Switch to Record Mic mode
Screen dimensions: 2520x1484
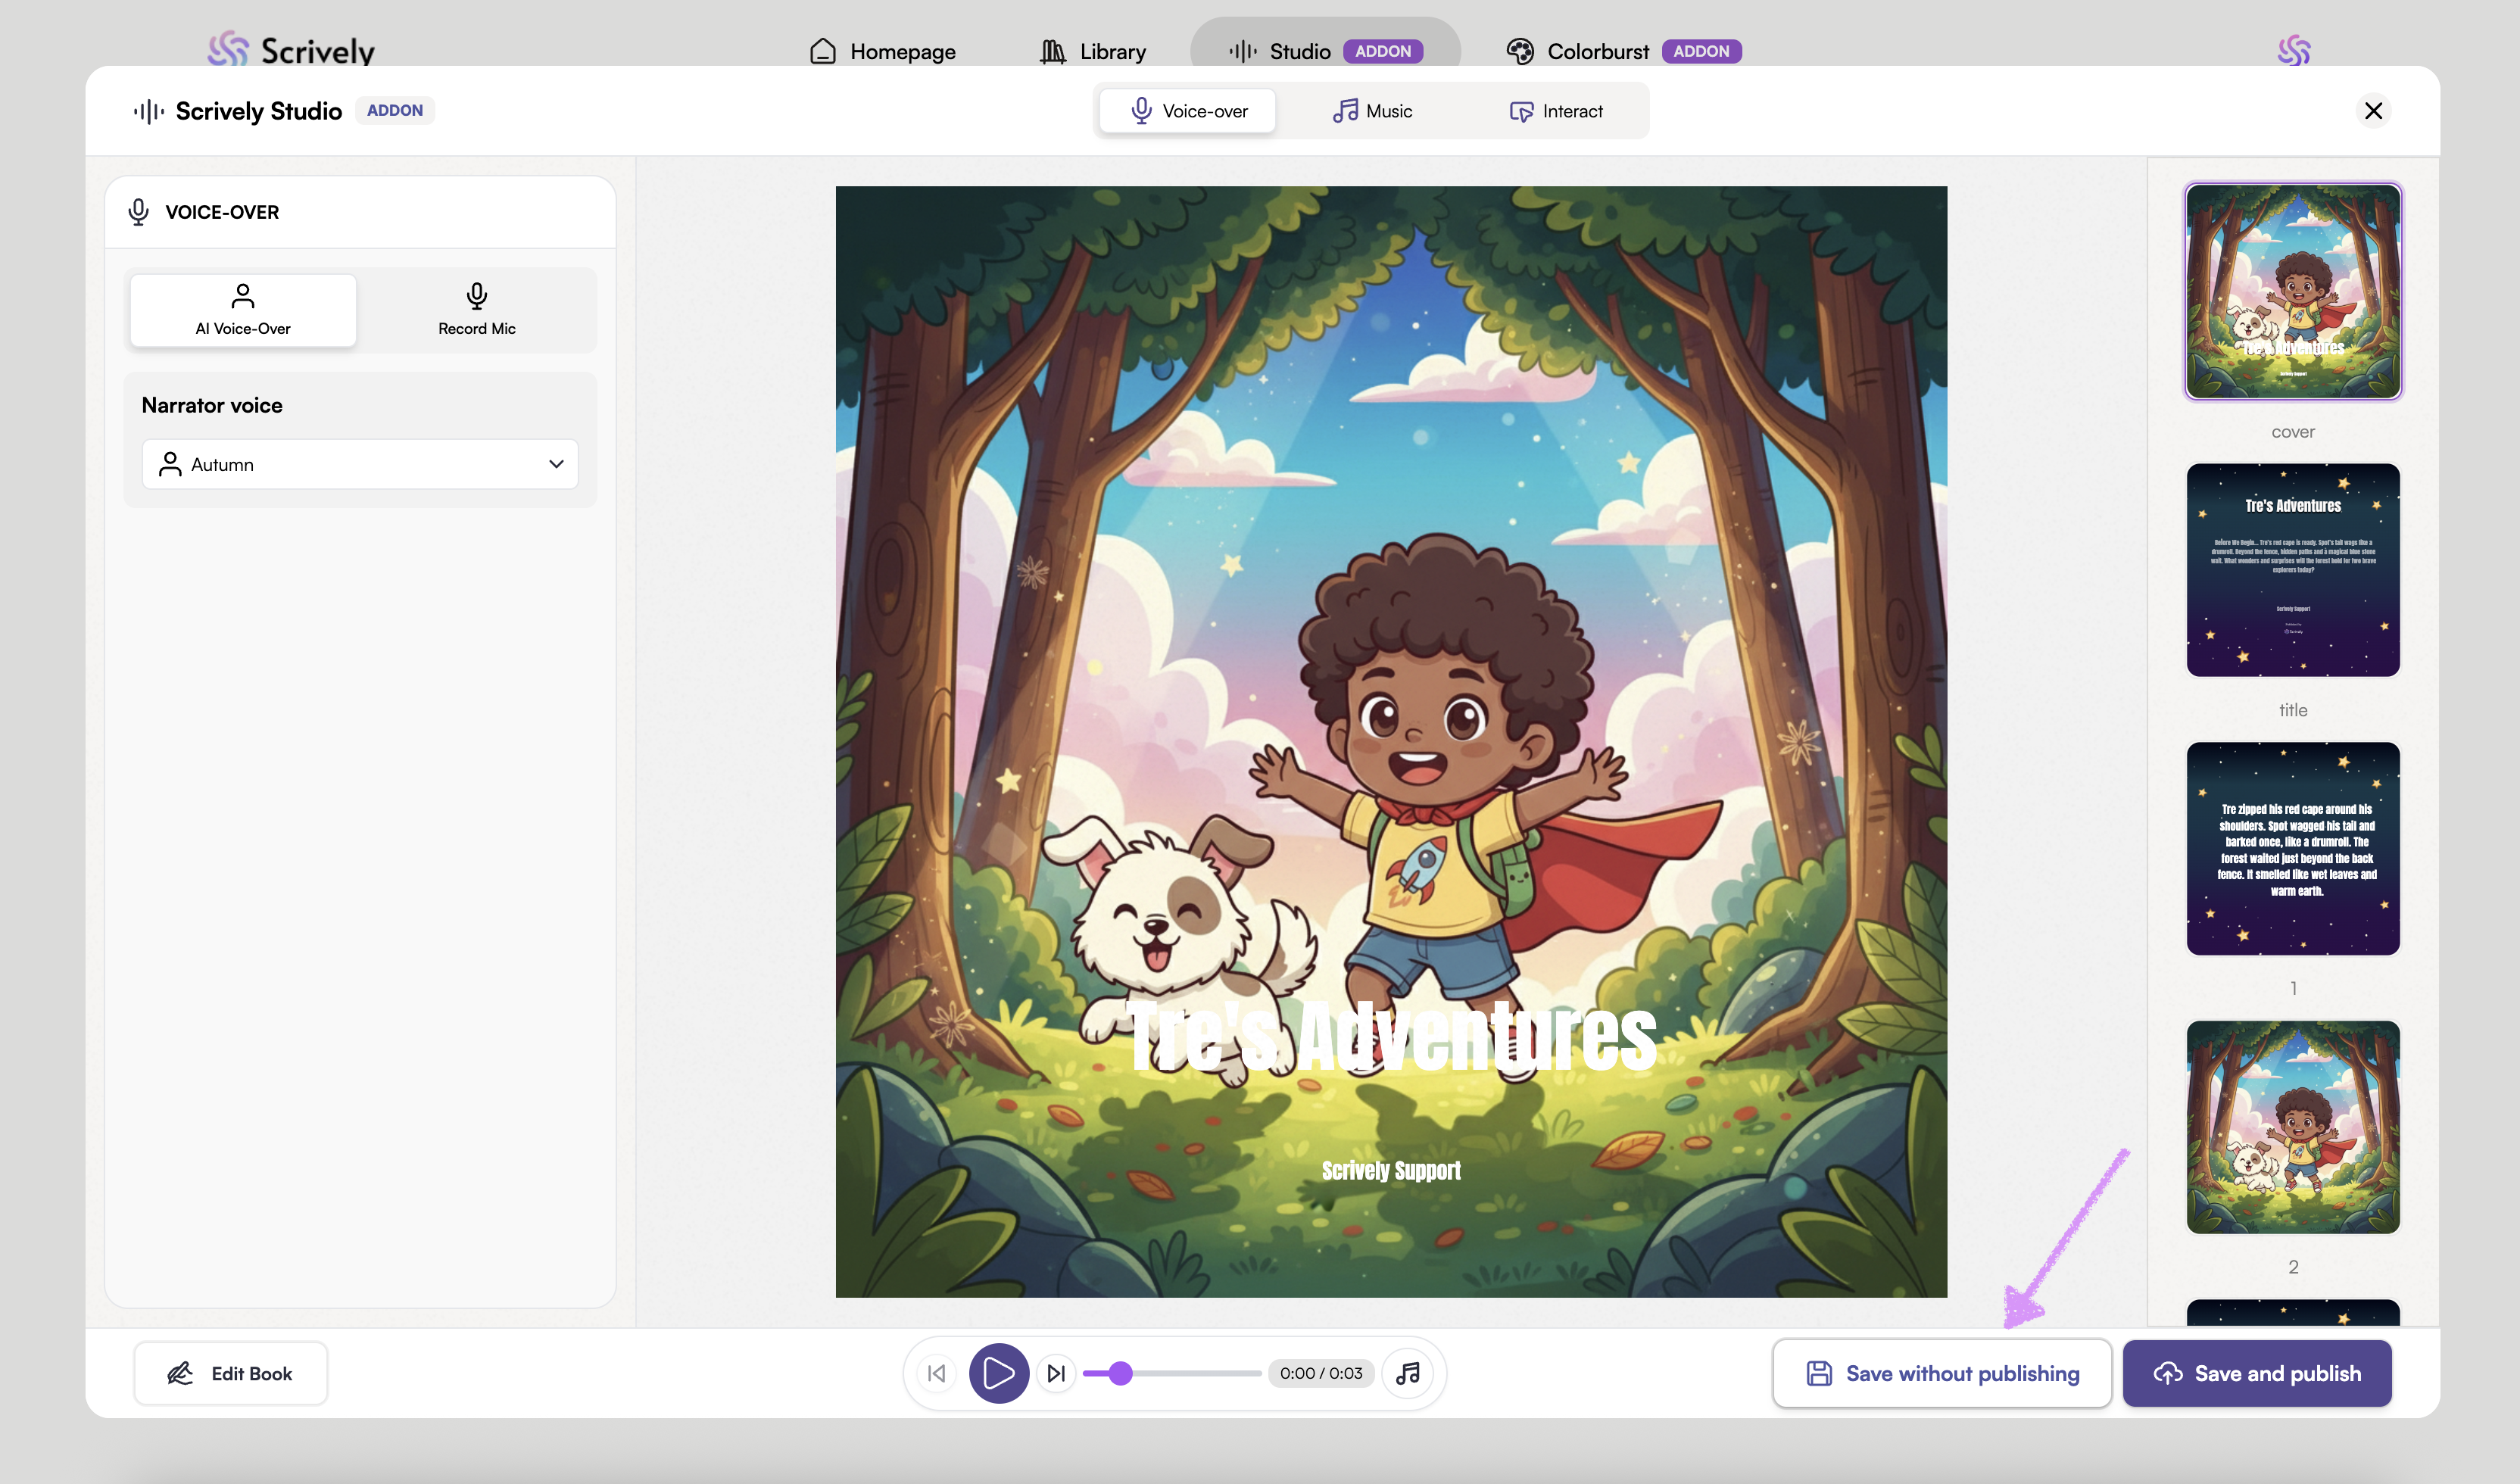(477, 310)
